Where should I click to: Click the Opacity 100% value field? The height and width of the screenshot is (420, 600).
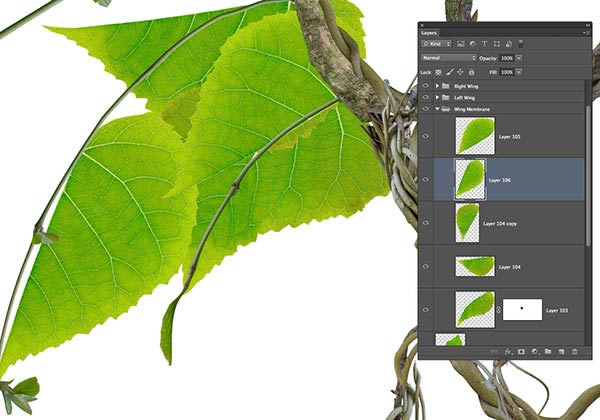(x=507, y=58)
